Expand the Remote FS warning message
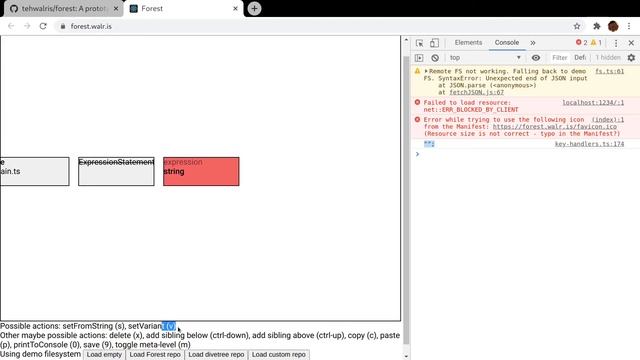 pos(426,71)
